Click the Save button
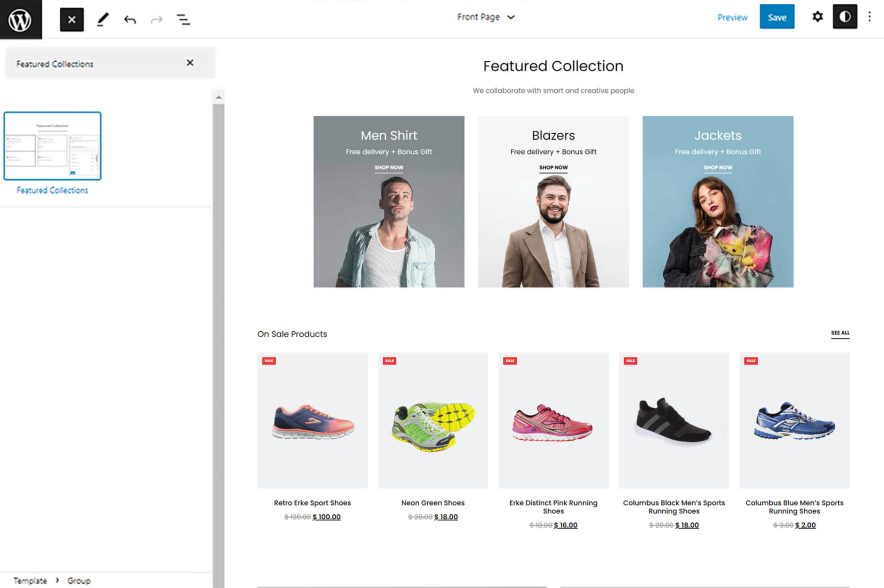 tap(777, 17)
